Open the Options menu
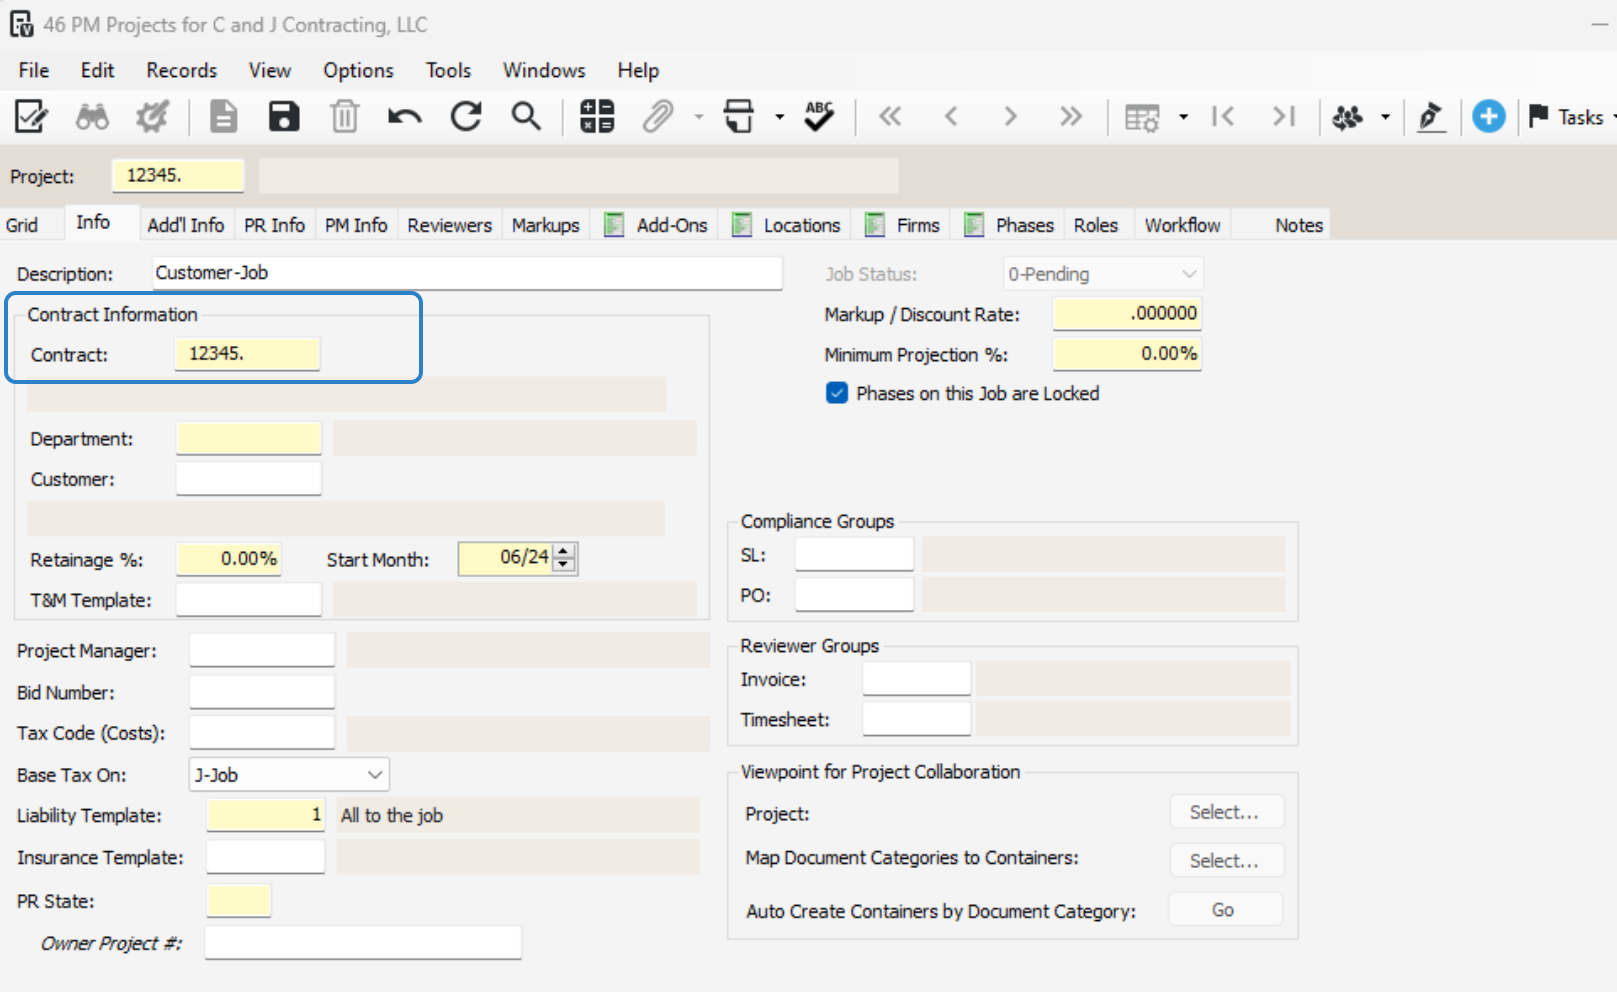 pos(358,70)
